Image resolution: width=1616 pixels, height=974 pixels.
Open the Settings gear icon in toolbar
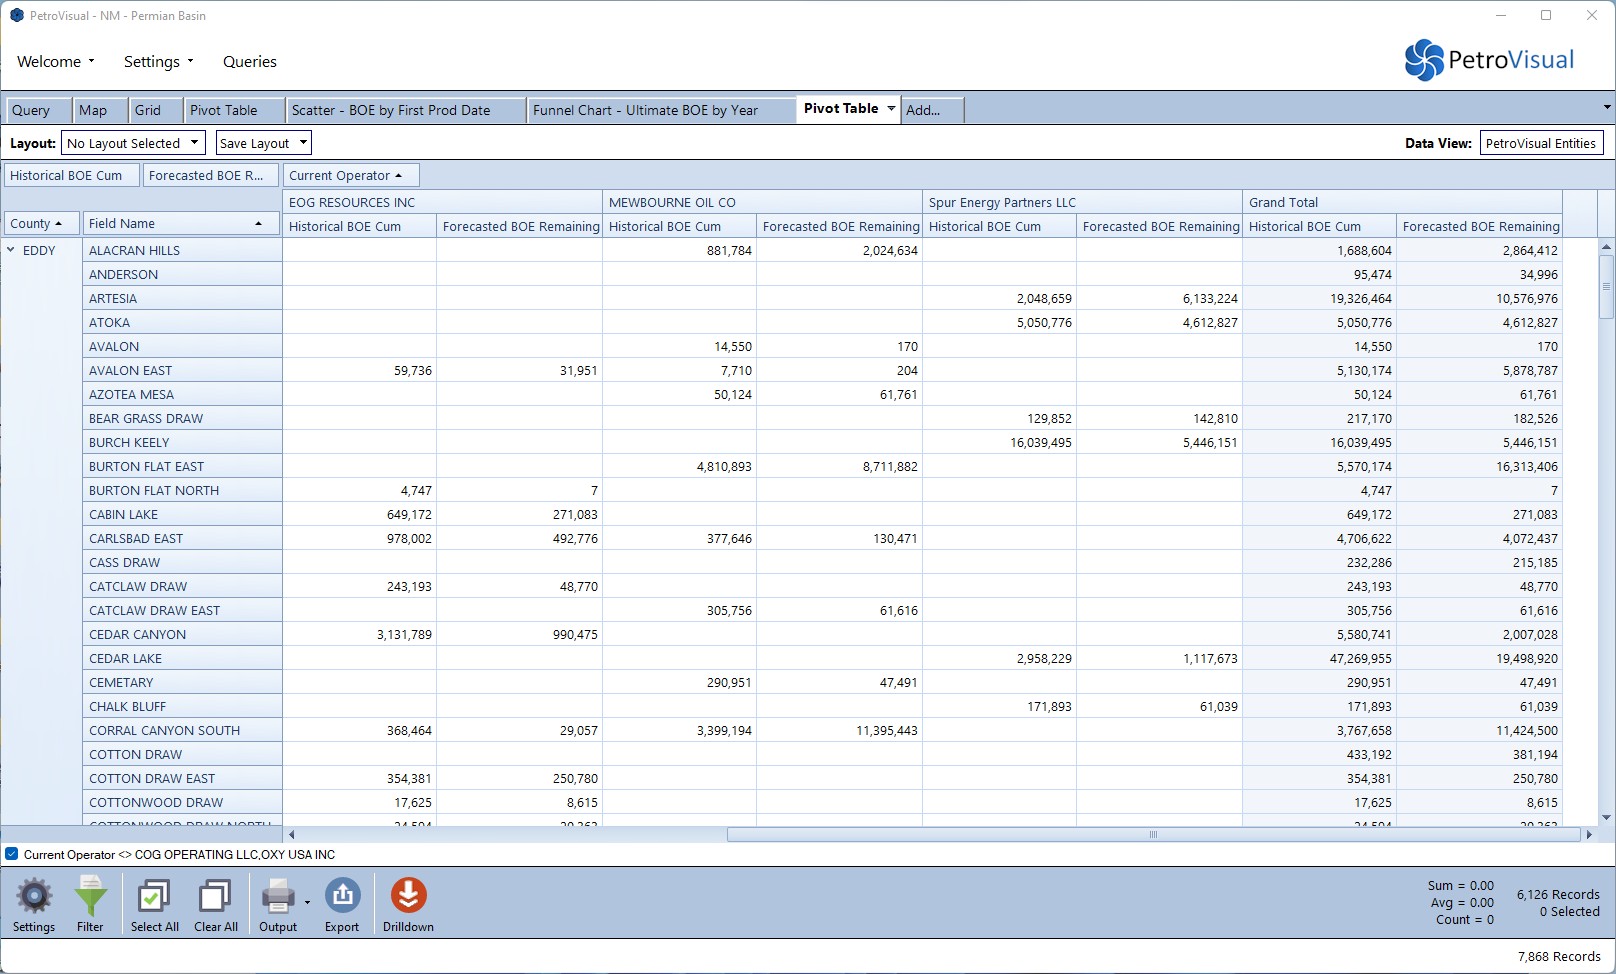[34, 896]
